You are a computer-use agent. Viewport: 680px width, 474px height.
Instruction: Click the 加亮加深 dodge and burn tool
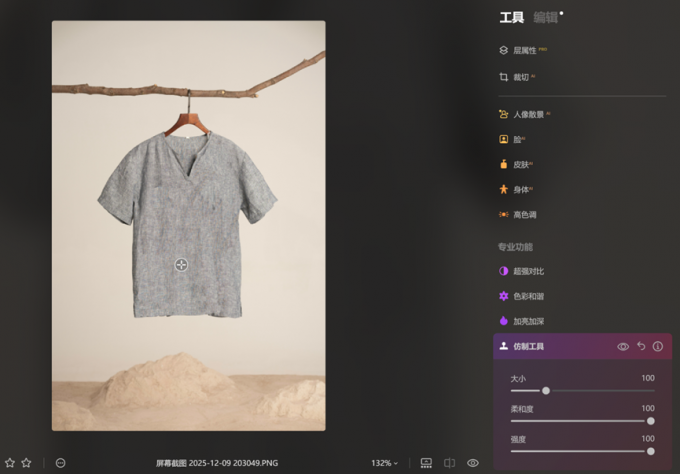pos(528,321)
